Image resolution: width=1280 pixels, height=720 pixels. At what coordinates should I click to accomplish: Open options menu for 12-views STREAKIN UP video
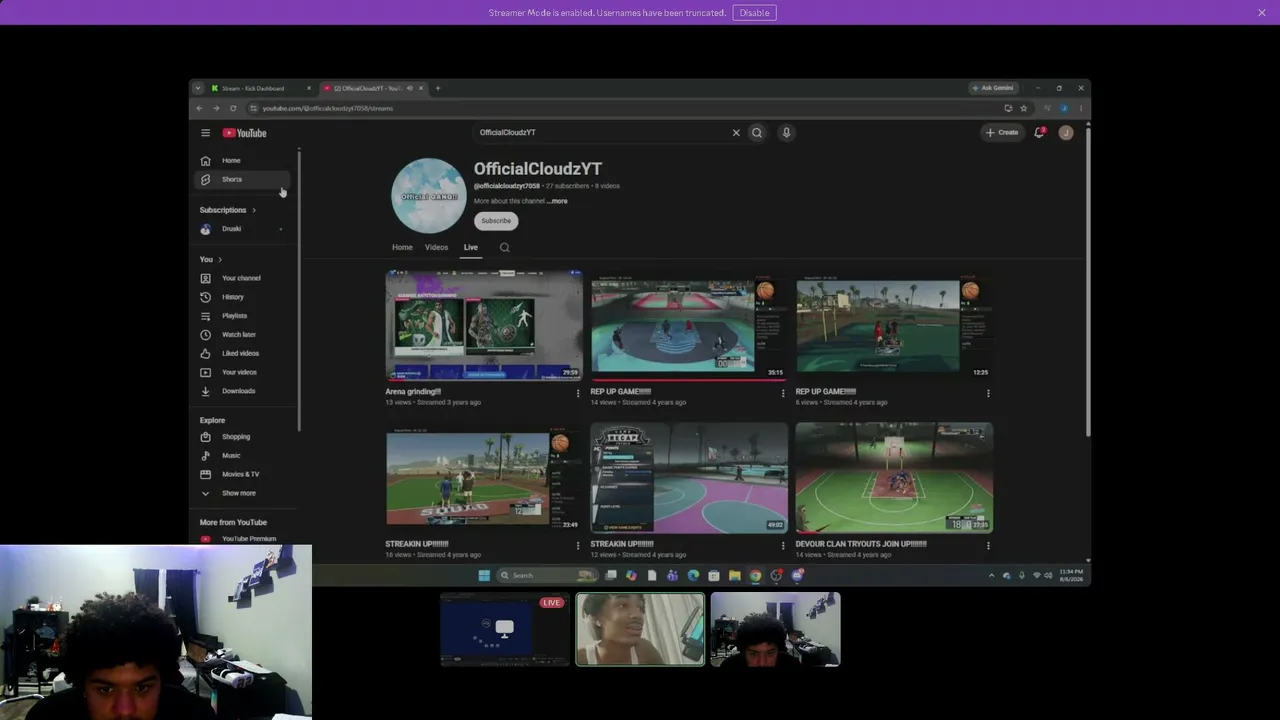[x=783, y=545]
